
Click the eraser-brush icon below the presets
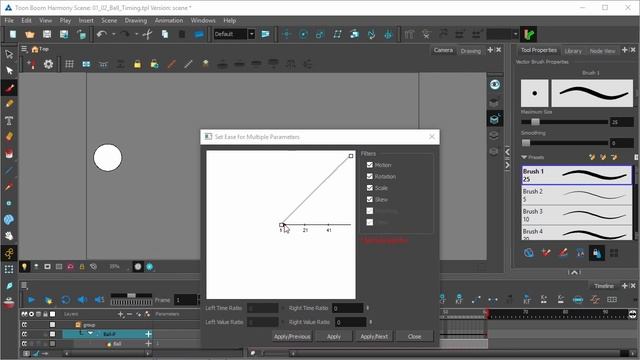tap(563, 253)
